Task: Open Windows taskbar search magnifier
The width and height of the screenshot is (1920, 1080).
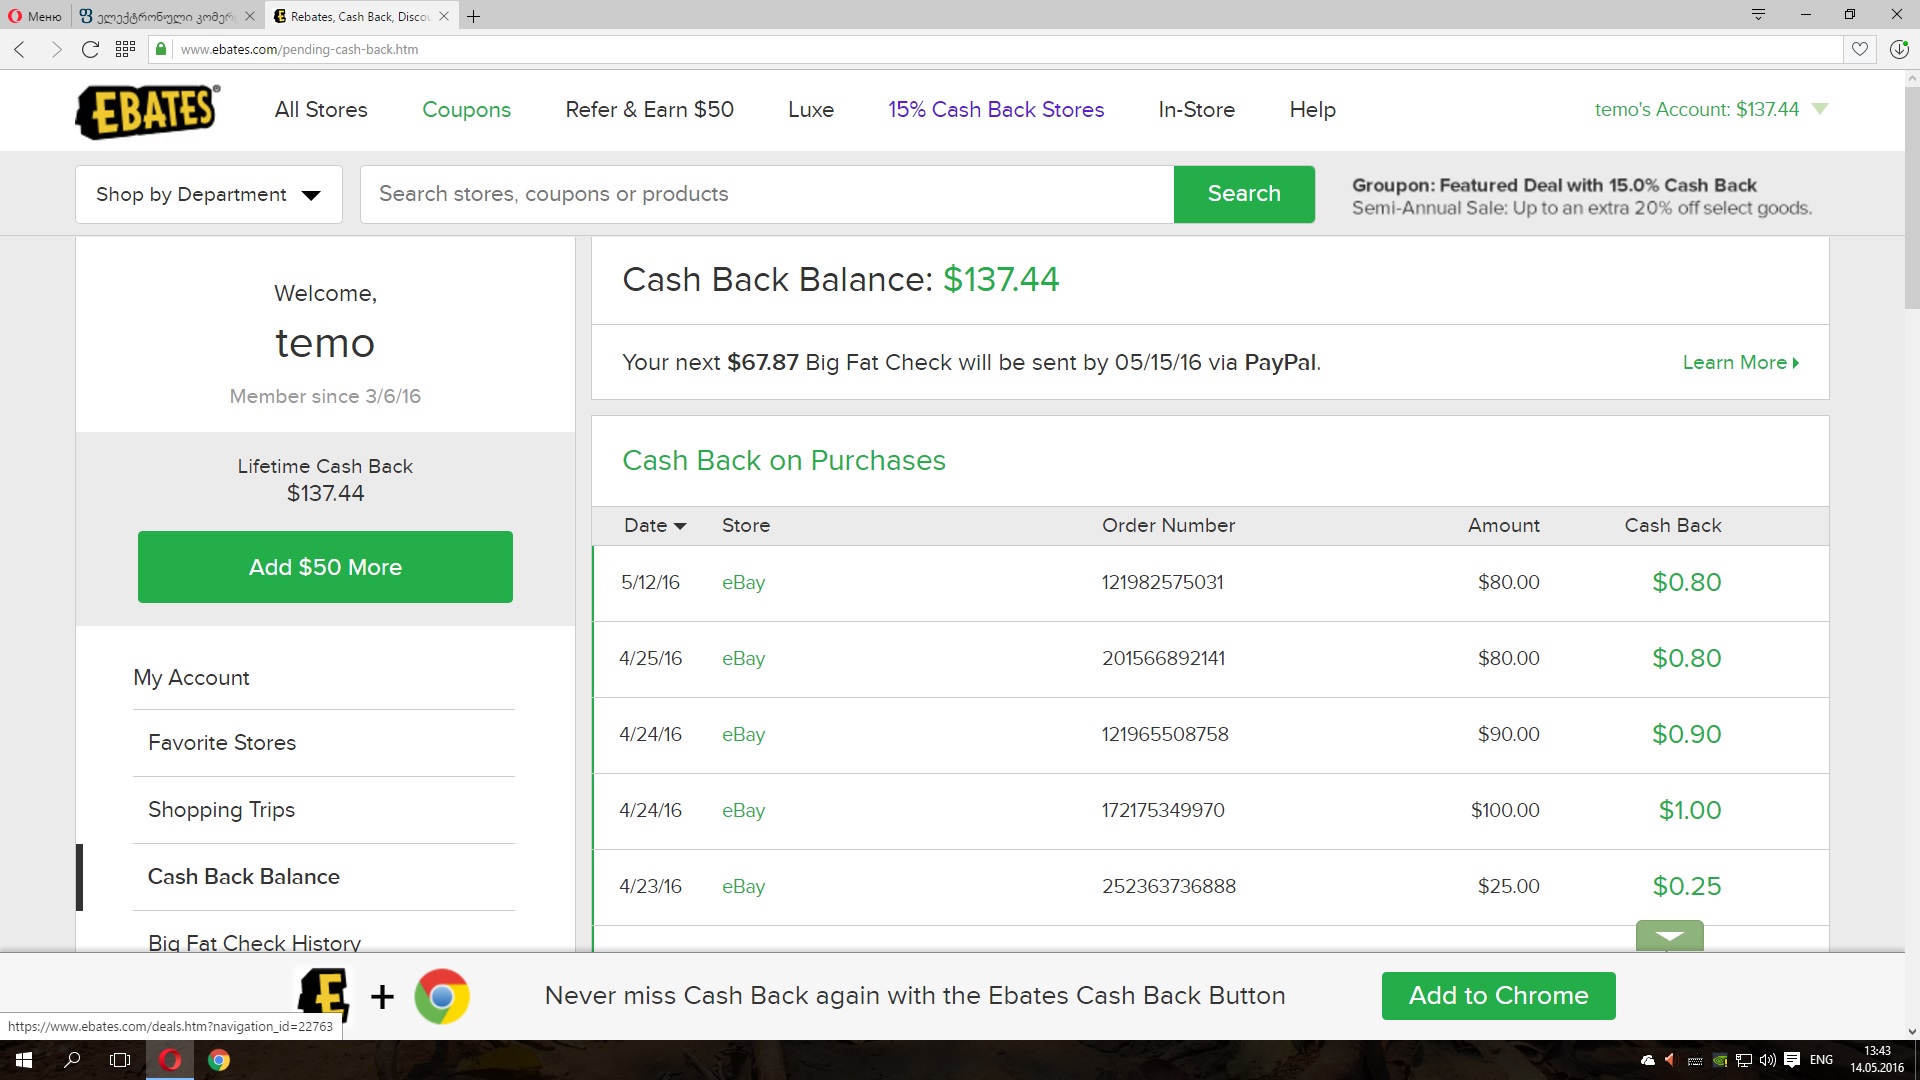Action: pos(72,1060)
